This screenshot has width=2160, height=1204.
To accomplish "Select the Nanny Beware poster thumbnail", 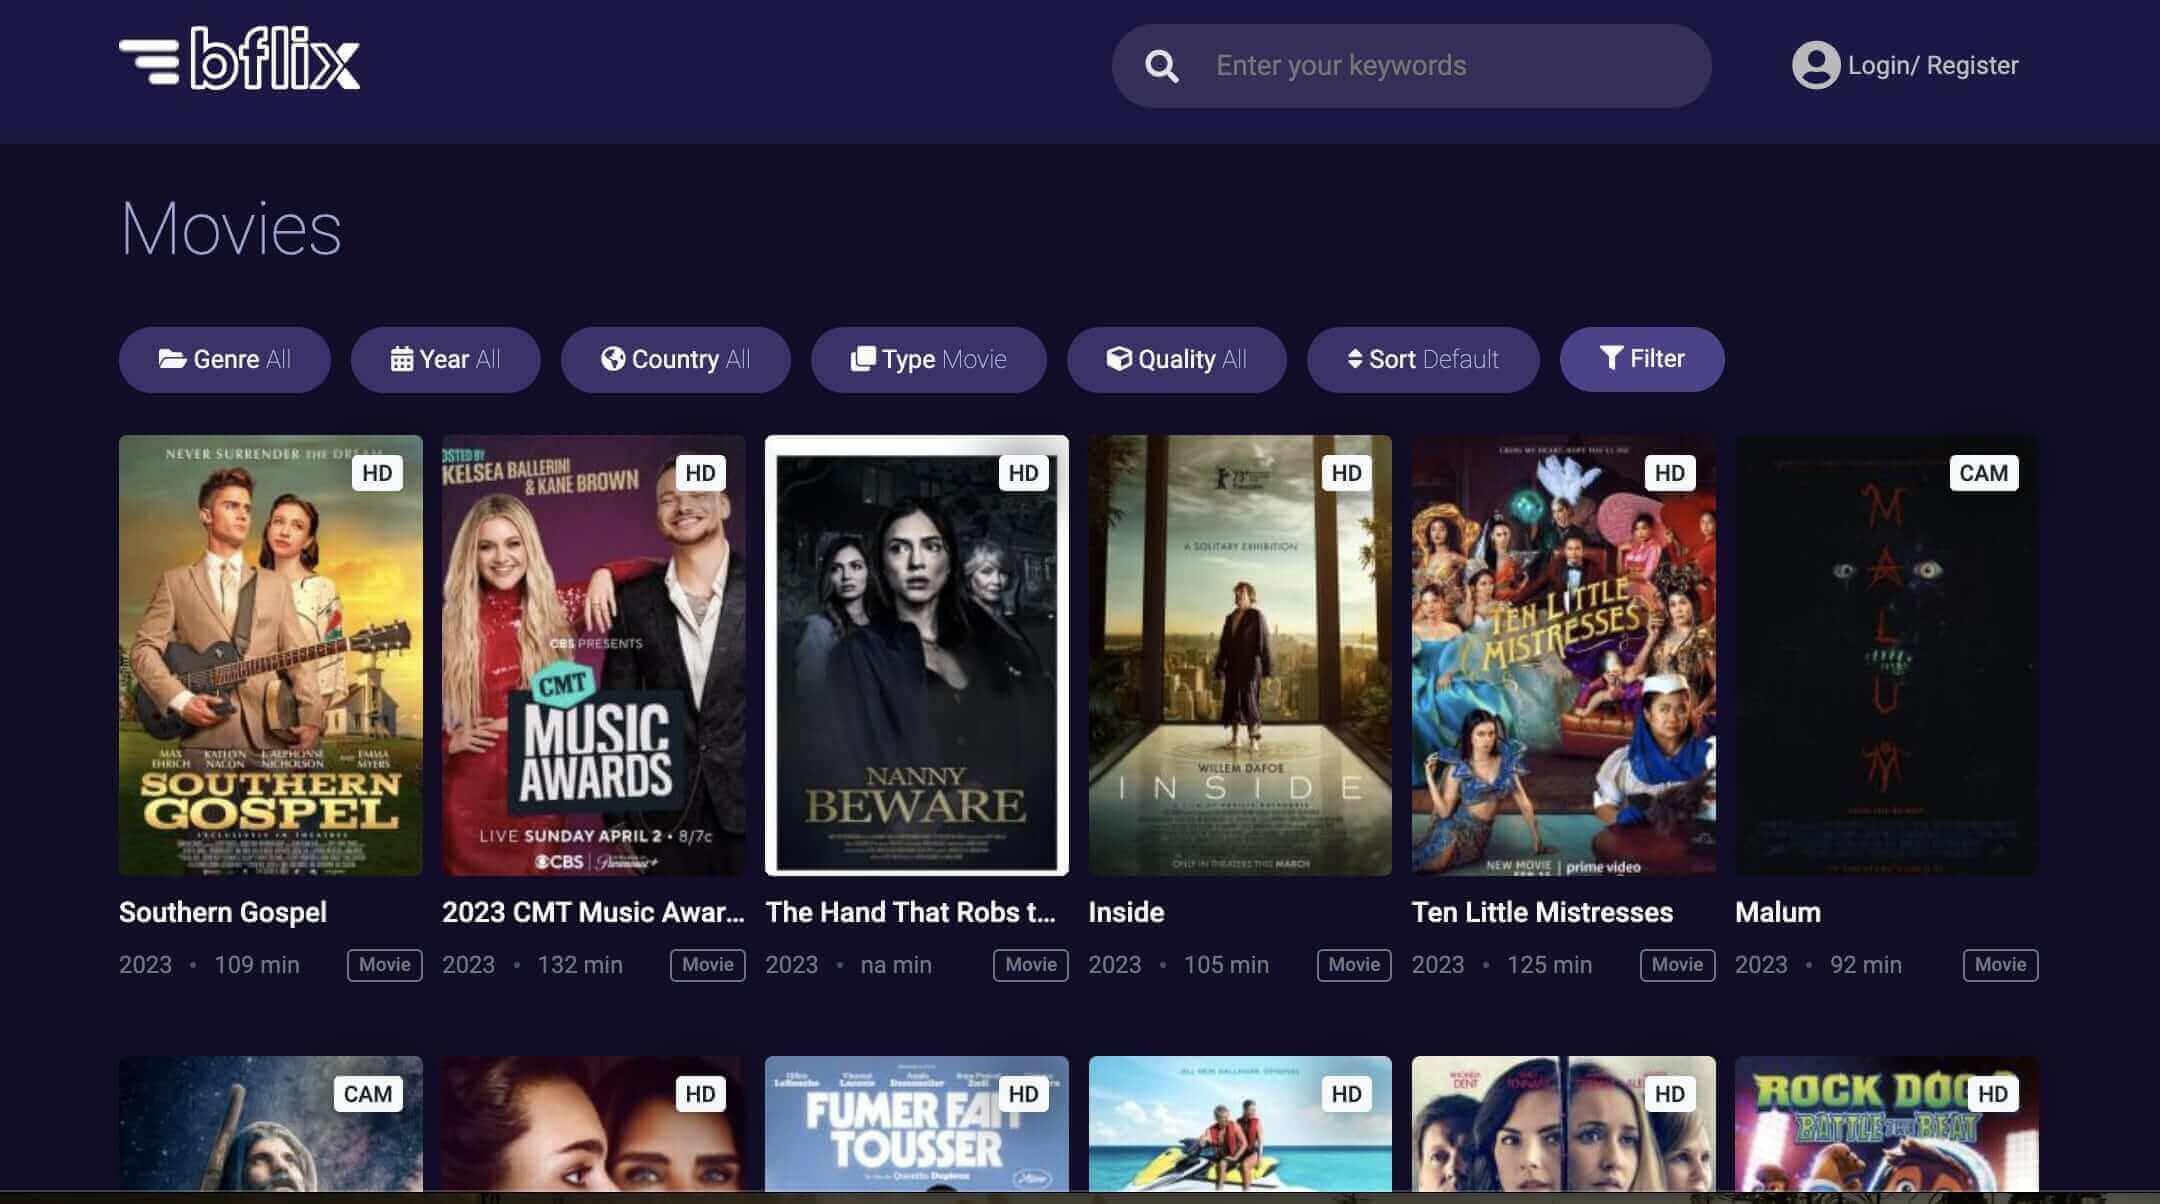I will coord(917,655).
